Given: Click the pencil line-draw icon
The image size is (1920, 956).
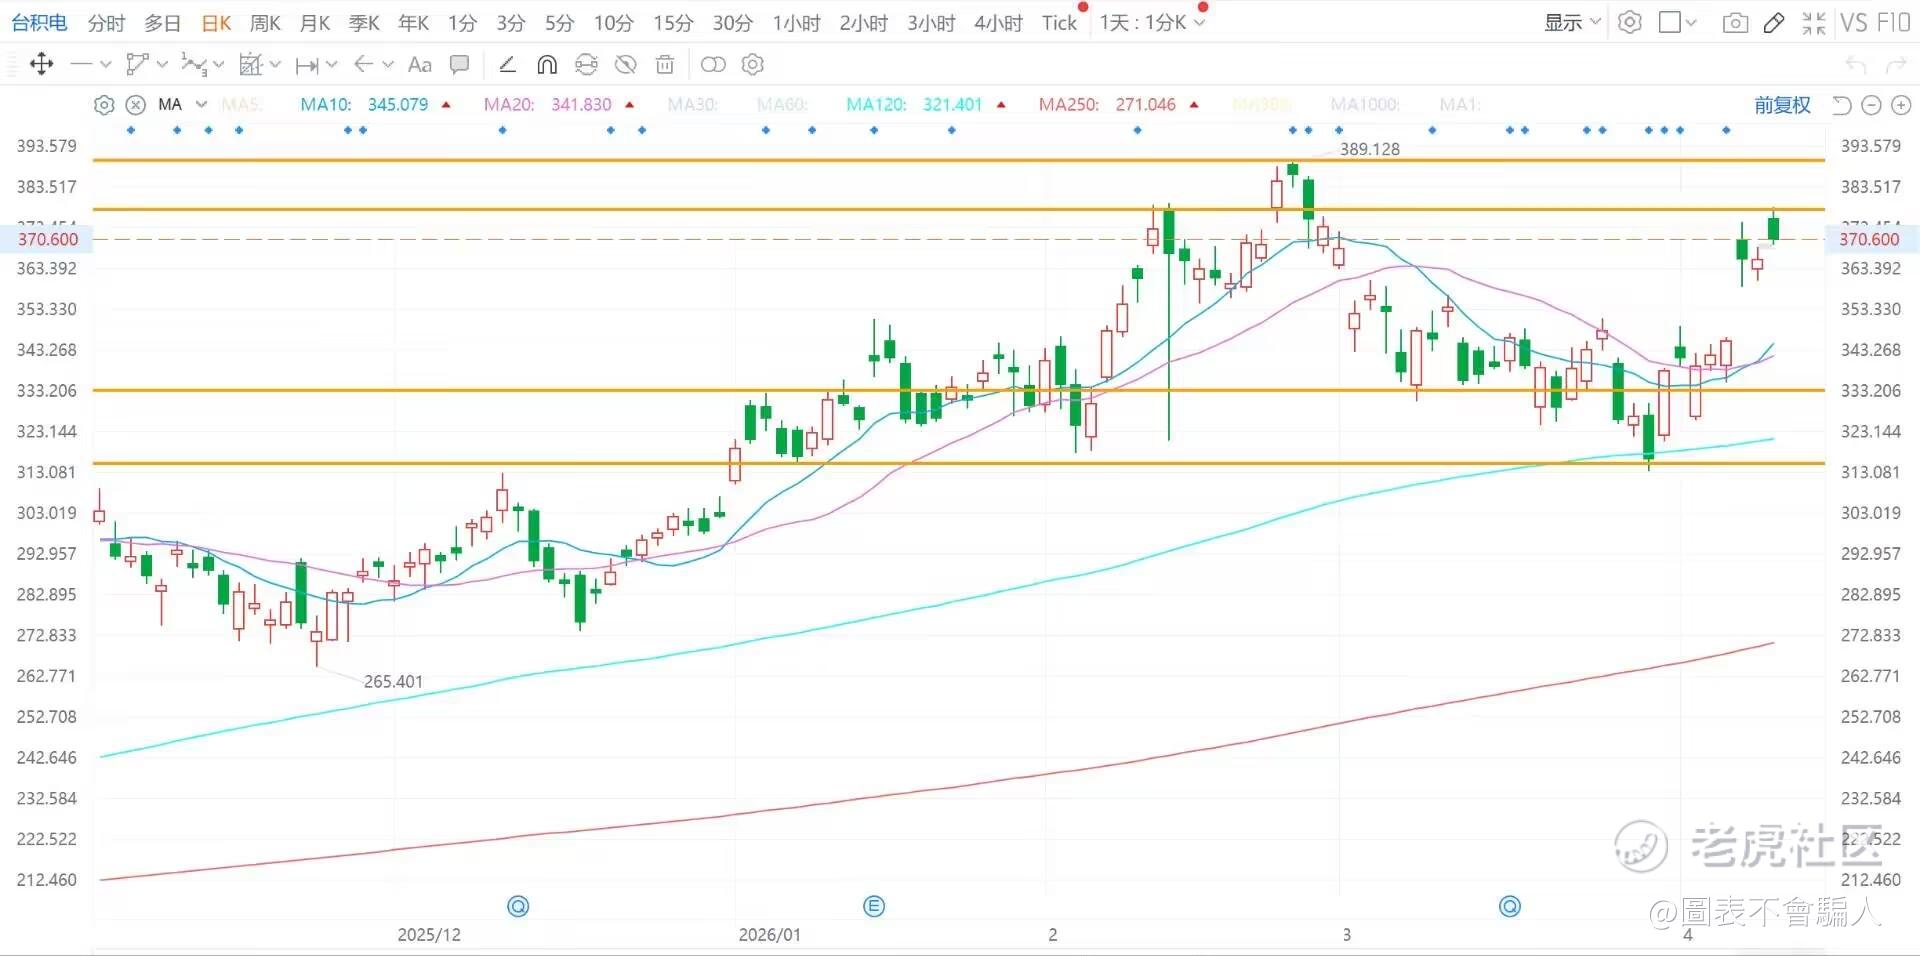Looking at the screenshot, I should point(507,65).
